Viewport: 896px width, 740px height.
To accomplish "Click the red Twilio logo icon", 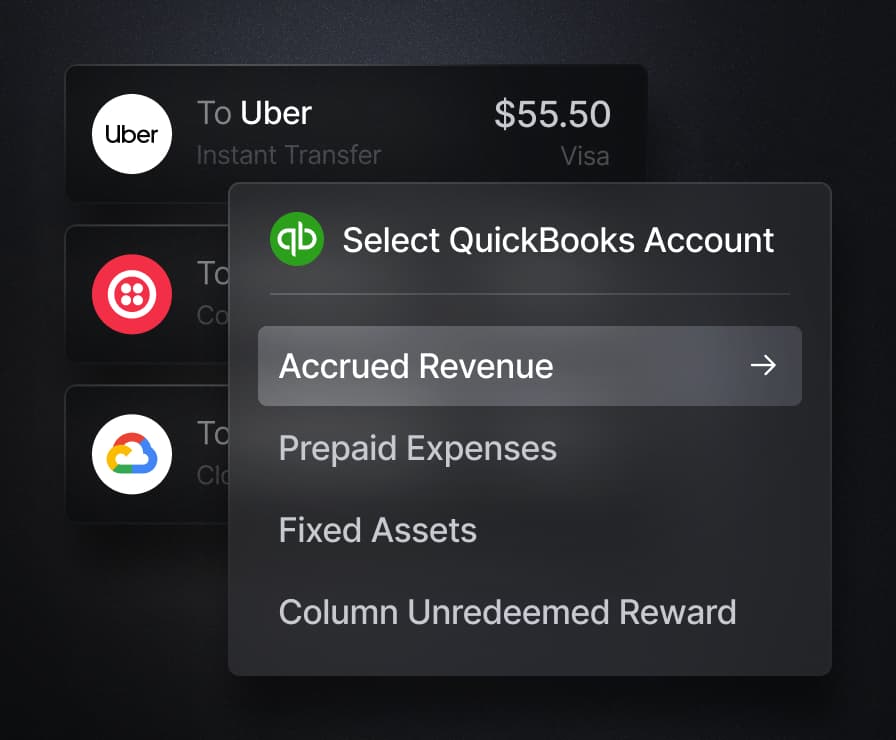I will pyautogui.click(x=132, y=294).
